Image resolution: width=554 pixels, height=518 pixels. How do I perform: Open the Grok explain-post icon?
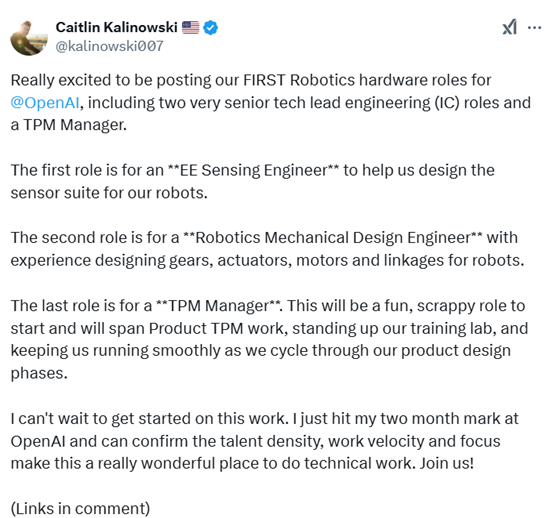509,27
